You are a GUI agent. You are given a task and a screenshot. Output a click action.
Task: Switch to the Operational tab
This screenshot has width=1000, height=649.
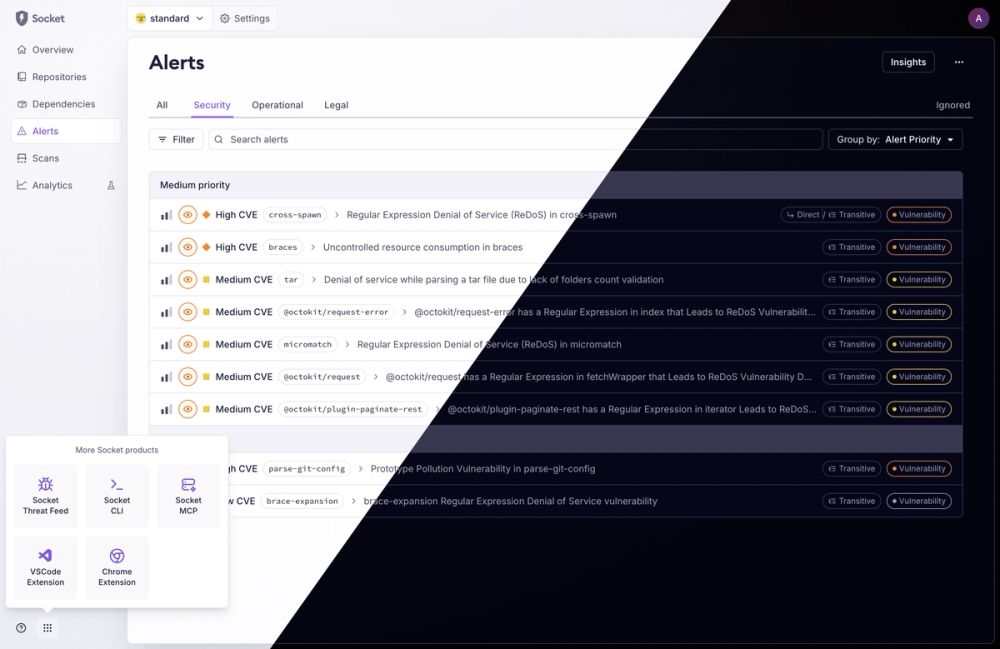tap(277, 105)
